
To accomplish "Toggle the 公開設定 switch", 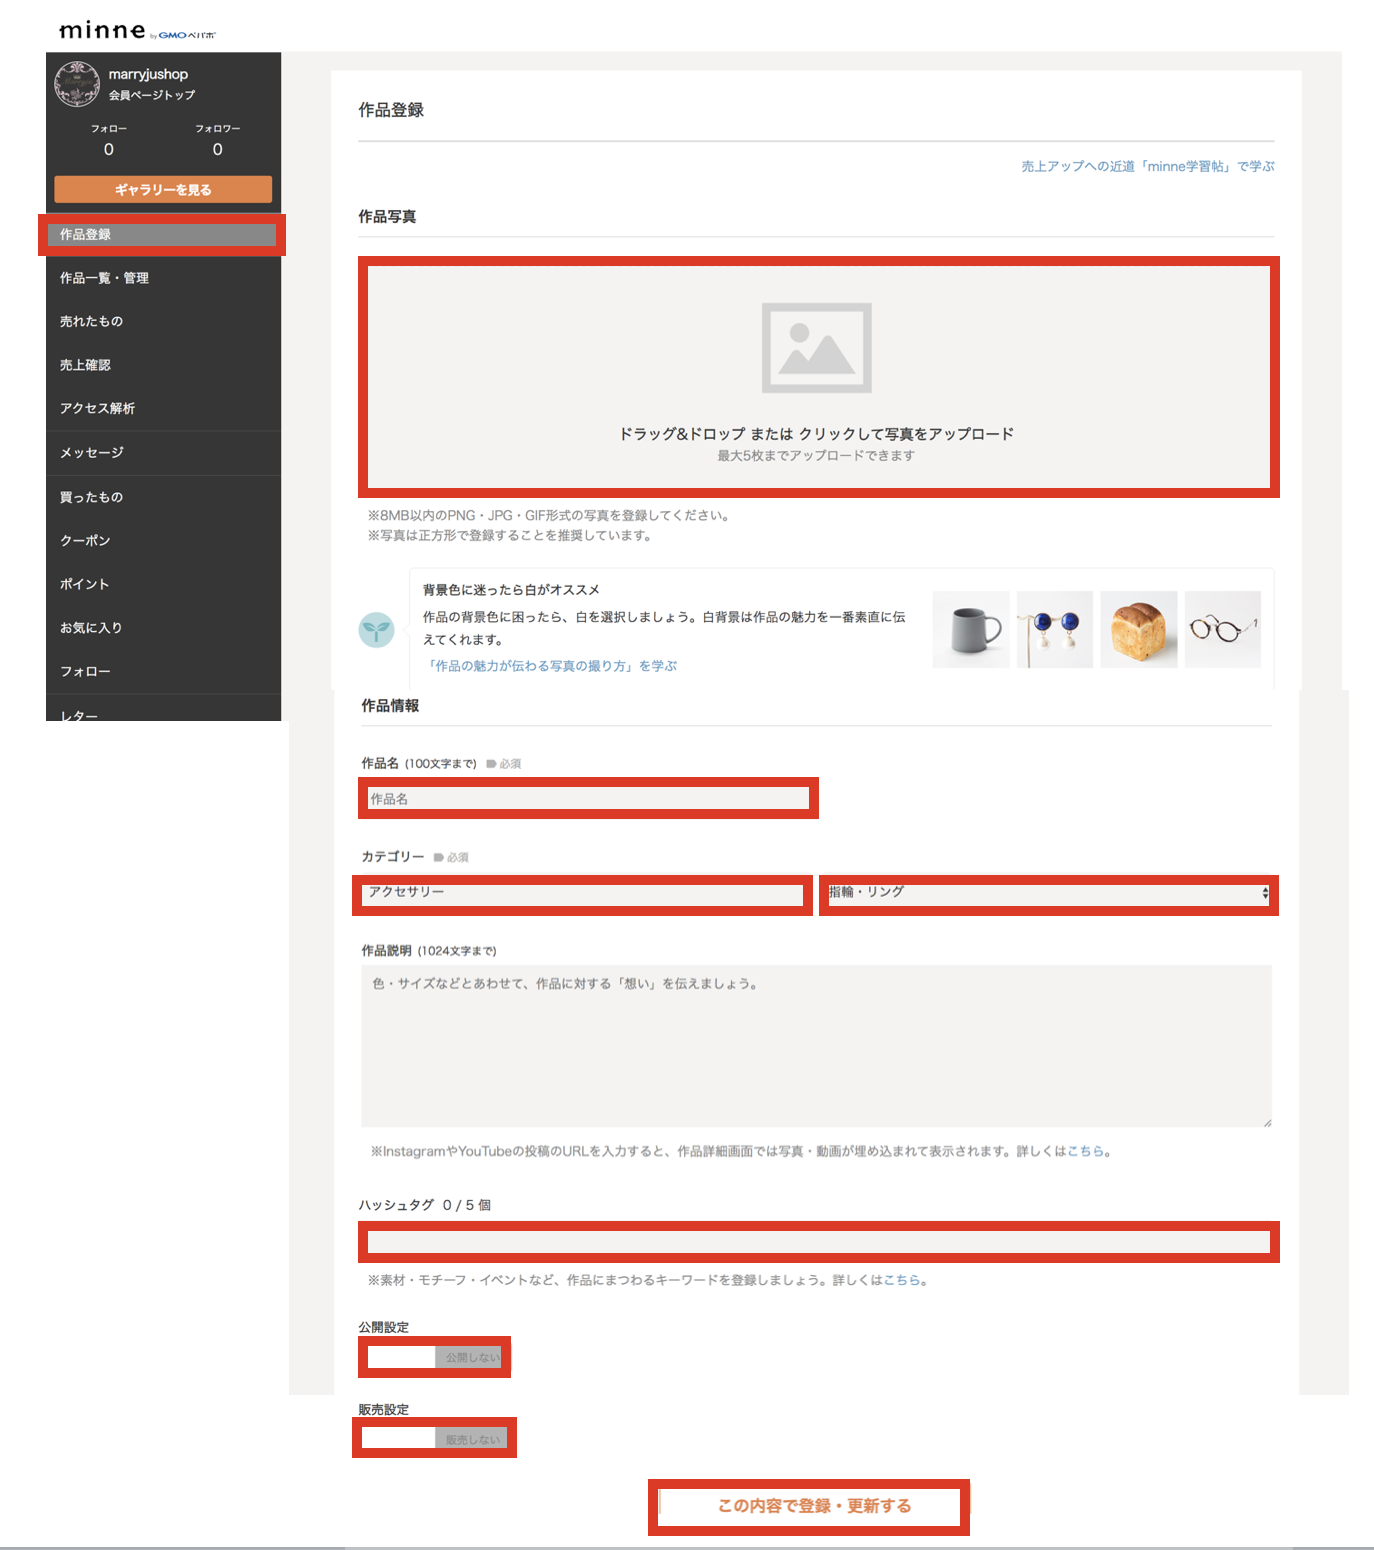I will [434, 1357].
